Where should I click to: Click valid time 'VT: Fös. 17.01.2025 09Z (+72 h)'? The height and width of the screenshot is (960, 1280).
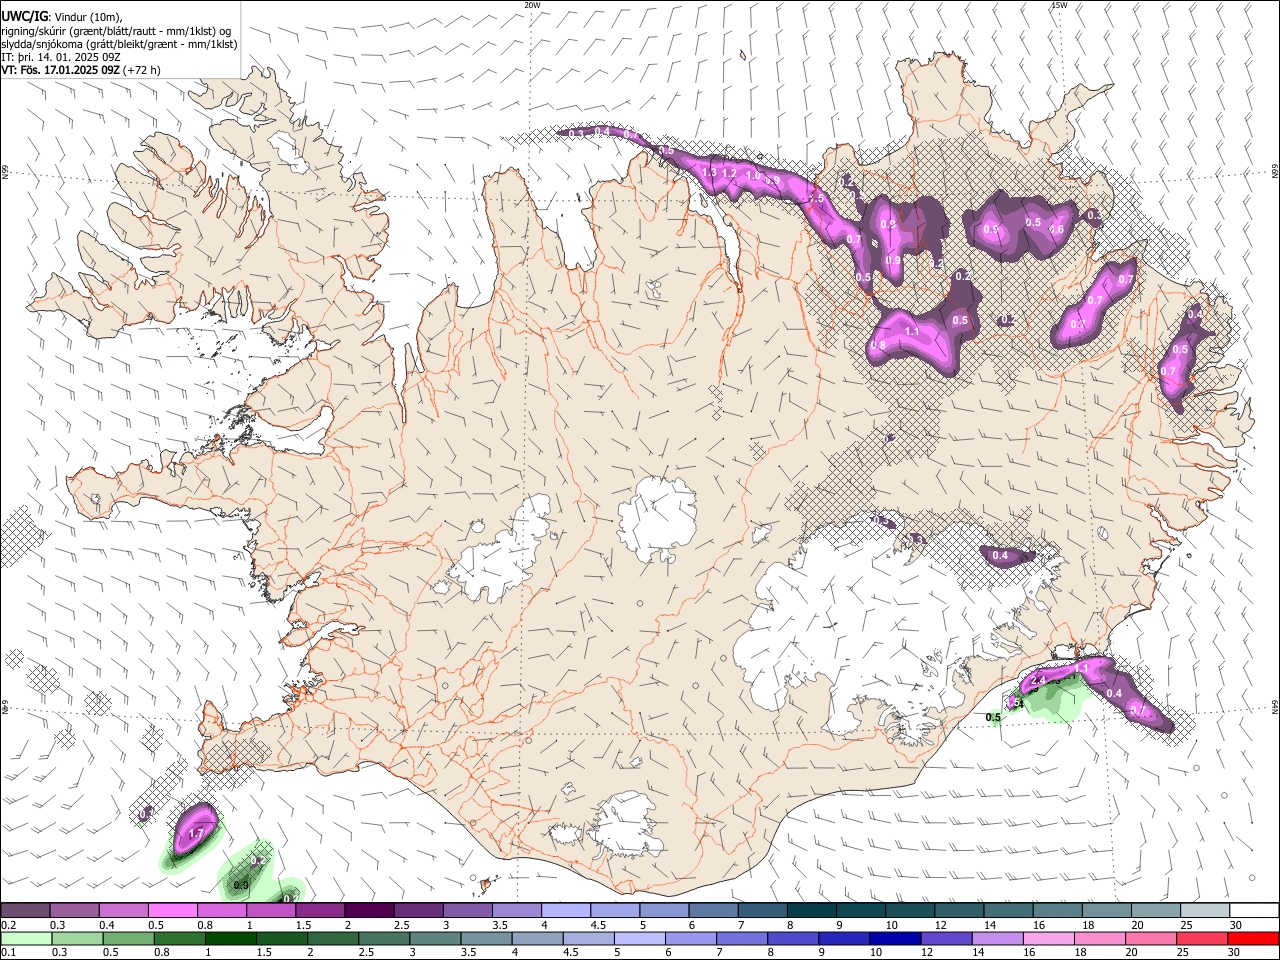click(81, 70)
